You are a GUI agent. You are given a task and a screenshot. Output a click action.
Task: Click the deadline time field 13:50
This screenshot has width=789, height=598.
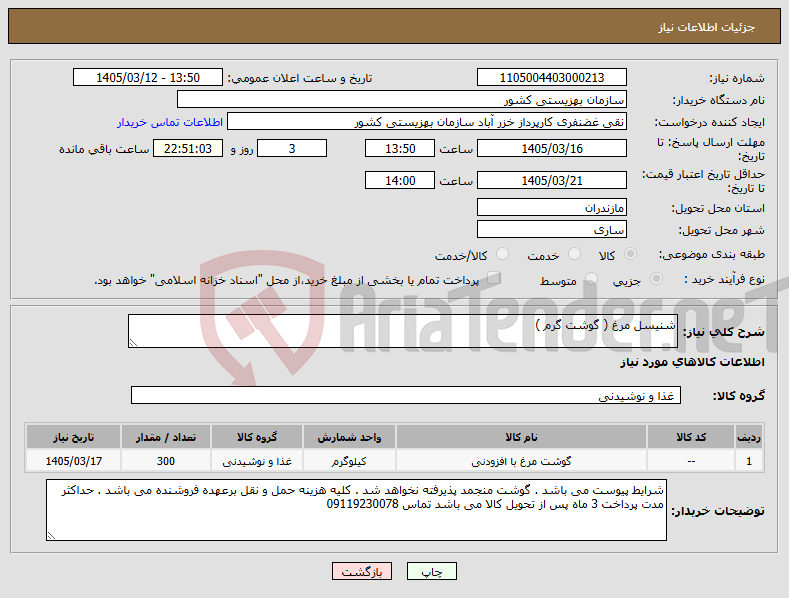pyautogui.click(x=400, y=148)
